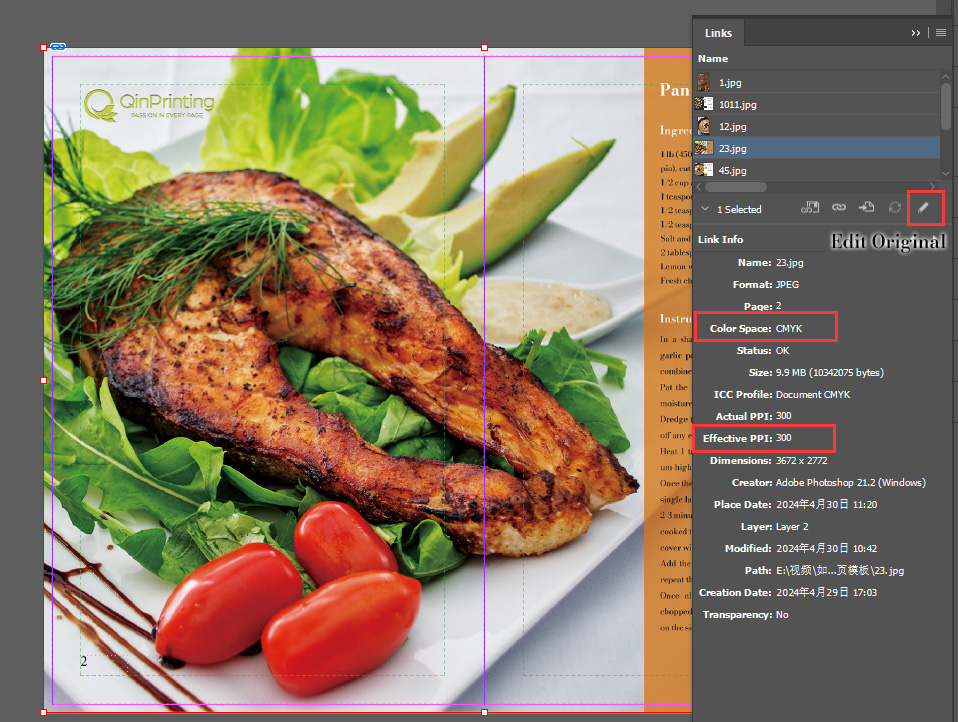Click the Size value '9.9 MB (10342075 bytes)'

click(830, 373)
